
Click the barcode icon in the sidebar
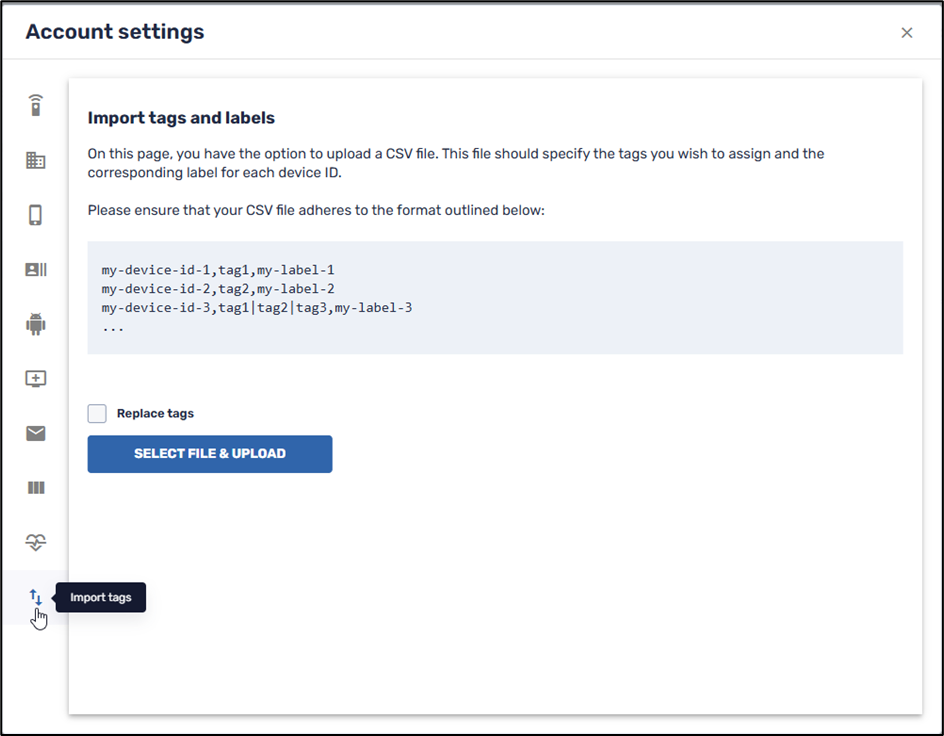tap(36, 487)
